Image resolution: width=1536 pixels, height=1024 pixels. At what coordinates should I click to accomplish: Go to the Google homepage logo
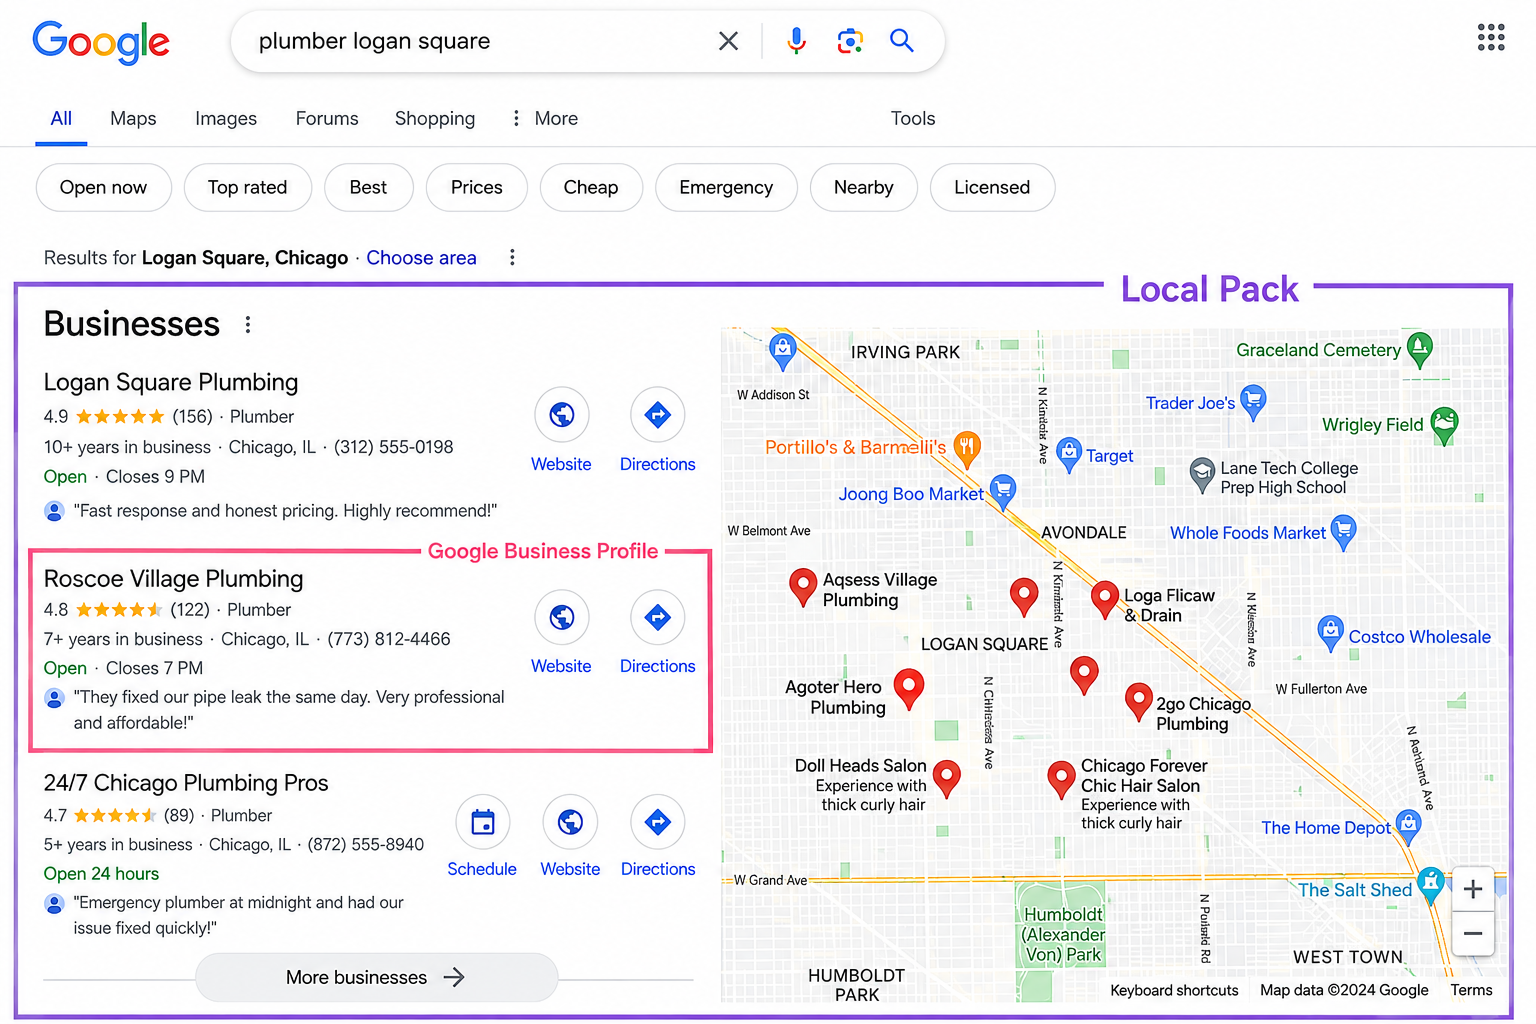pos(101,42)
